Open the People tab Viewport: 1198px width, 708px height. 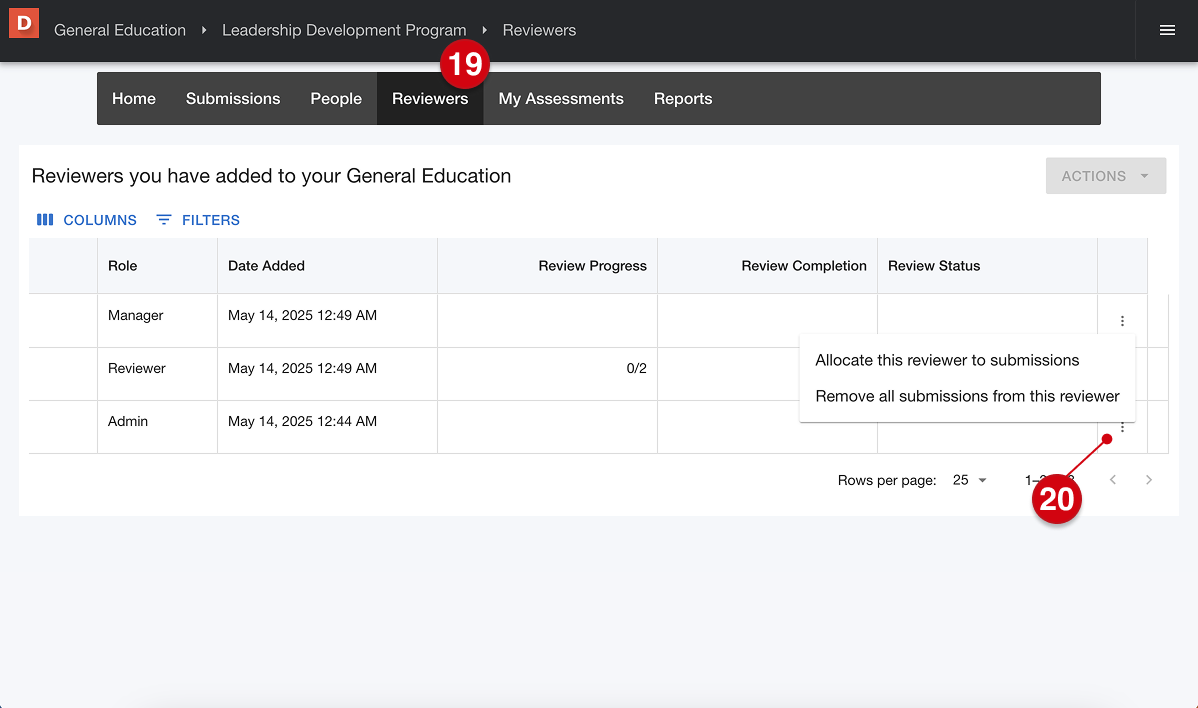click(x=336, y=99)
